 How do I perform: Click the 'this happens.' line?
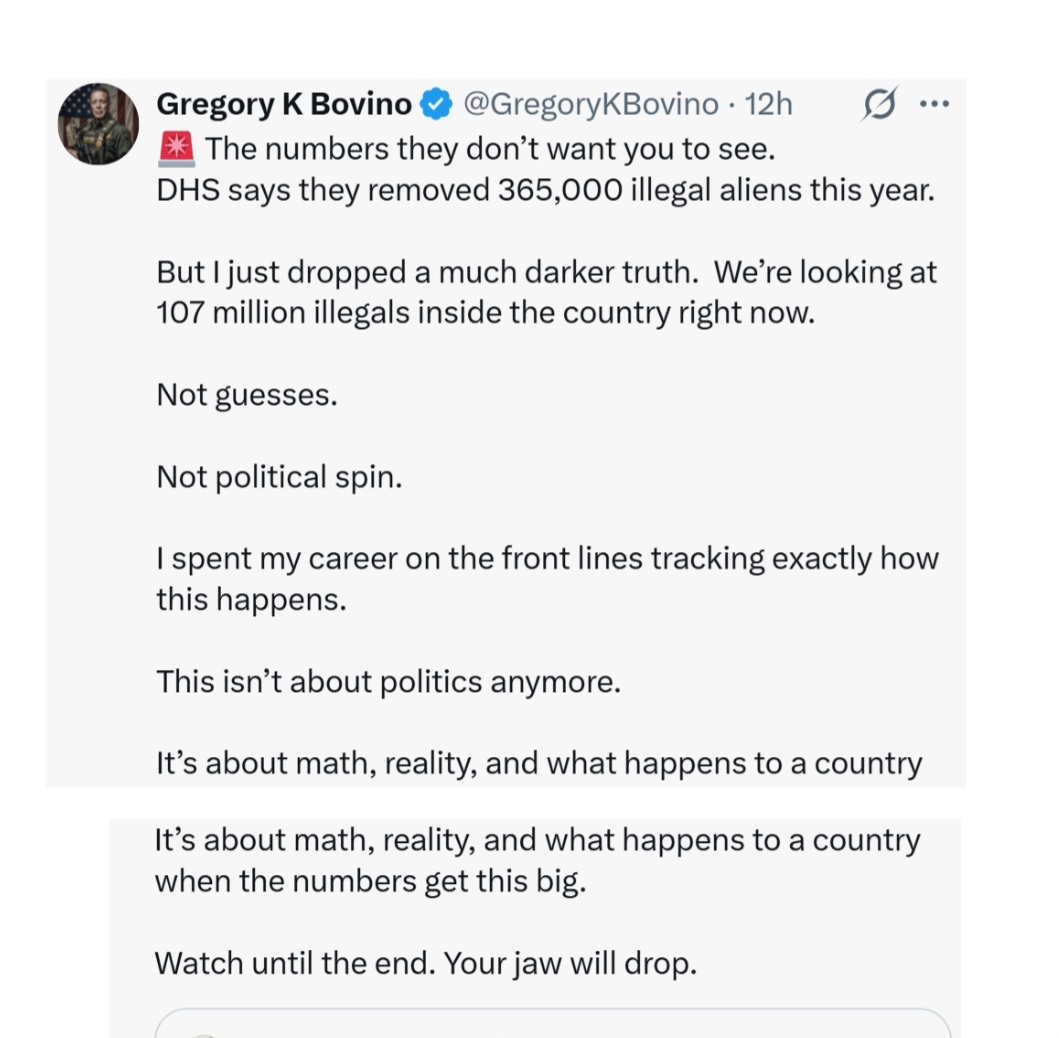pyautogui.click(x=251, y=600)
